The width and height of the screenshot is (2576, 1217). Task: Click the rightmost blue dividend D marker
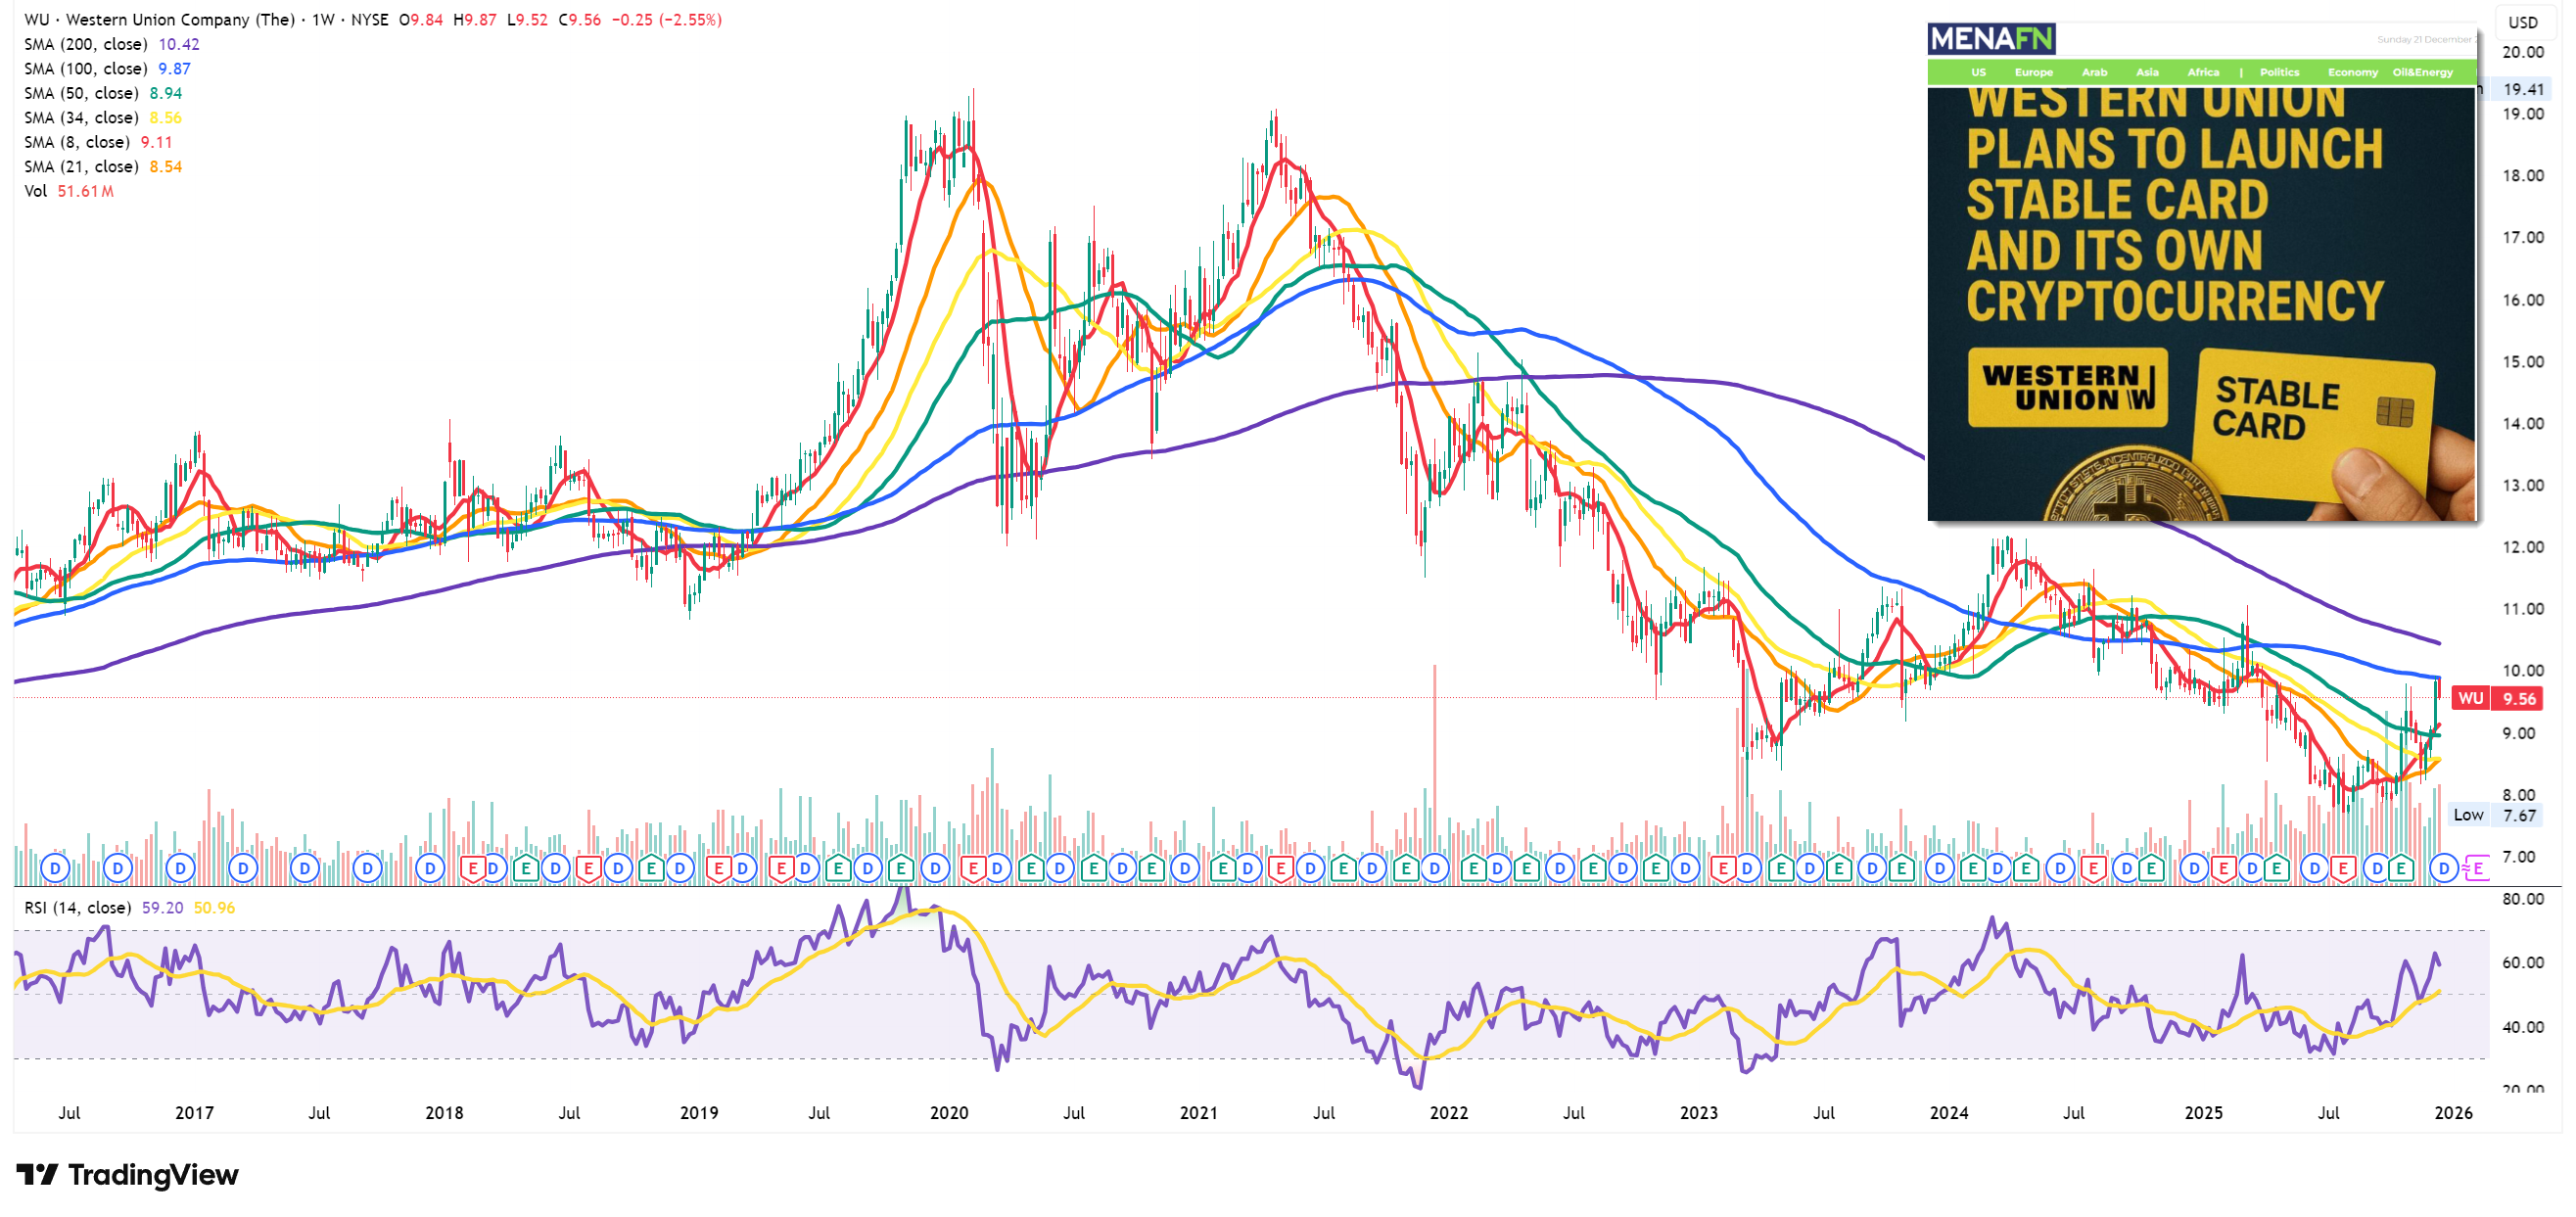[x=2443, y=868]
